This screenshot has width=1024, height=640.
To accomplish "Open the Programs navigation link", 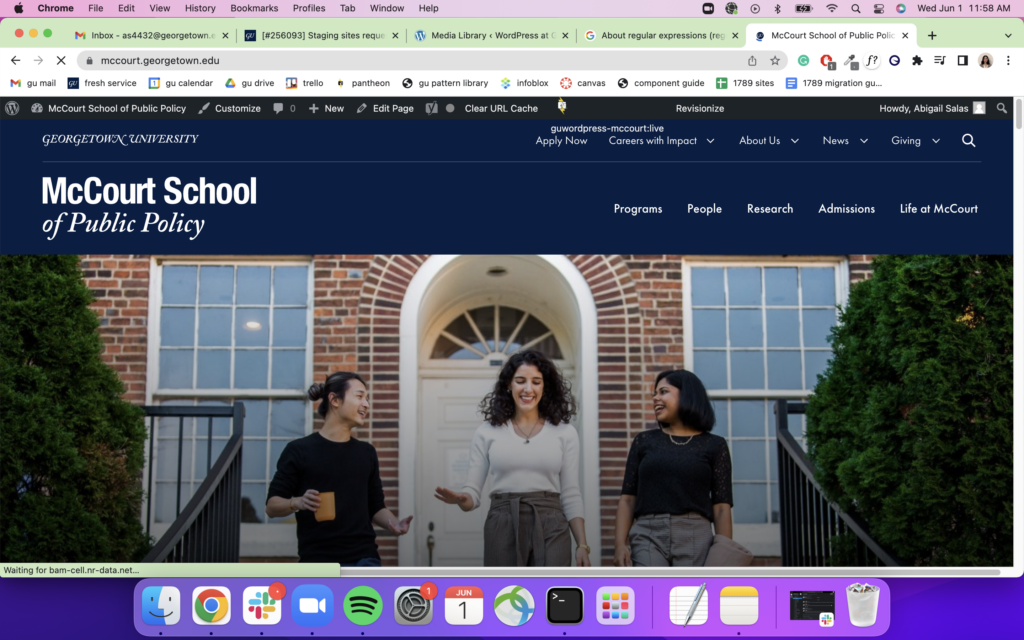I will pos(637,208).
